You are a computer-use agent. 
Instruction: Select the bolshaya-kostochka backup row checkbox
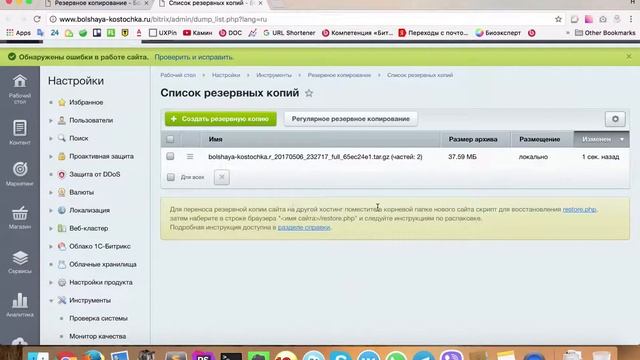170,156
